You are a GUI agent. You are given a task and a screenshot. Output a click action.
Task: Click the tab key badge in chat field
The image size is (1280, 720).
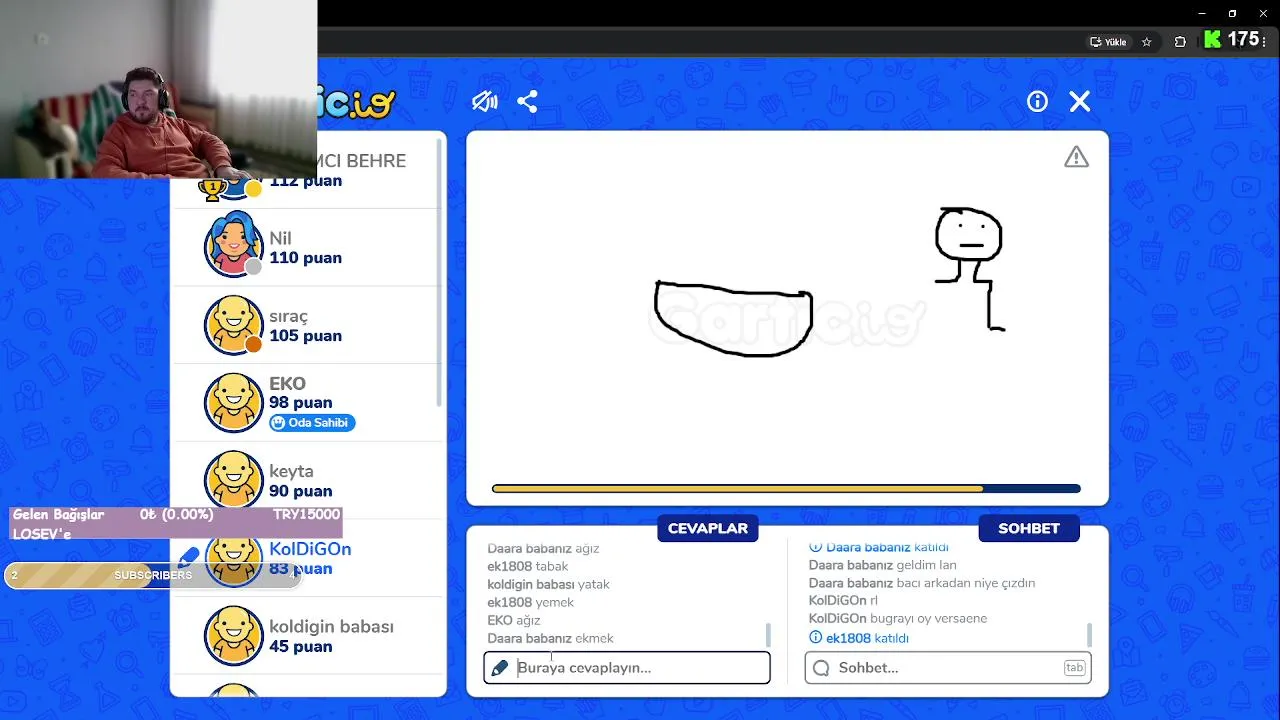click(x=1074, y=668)
